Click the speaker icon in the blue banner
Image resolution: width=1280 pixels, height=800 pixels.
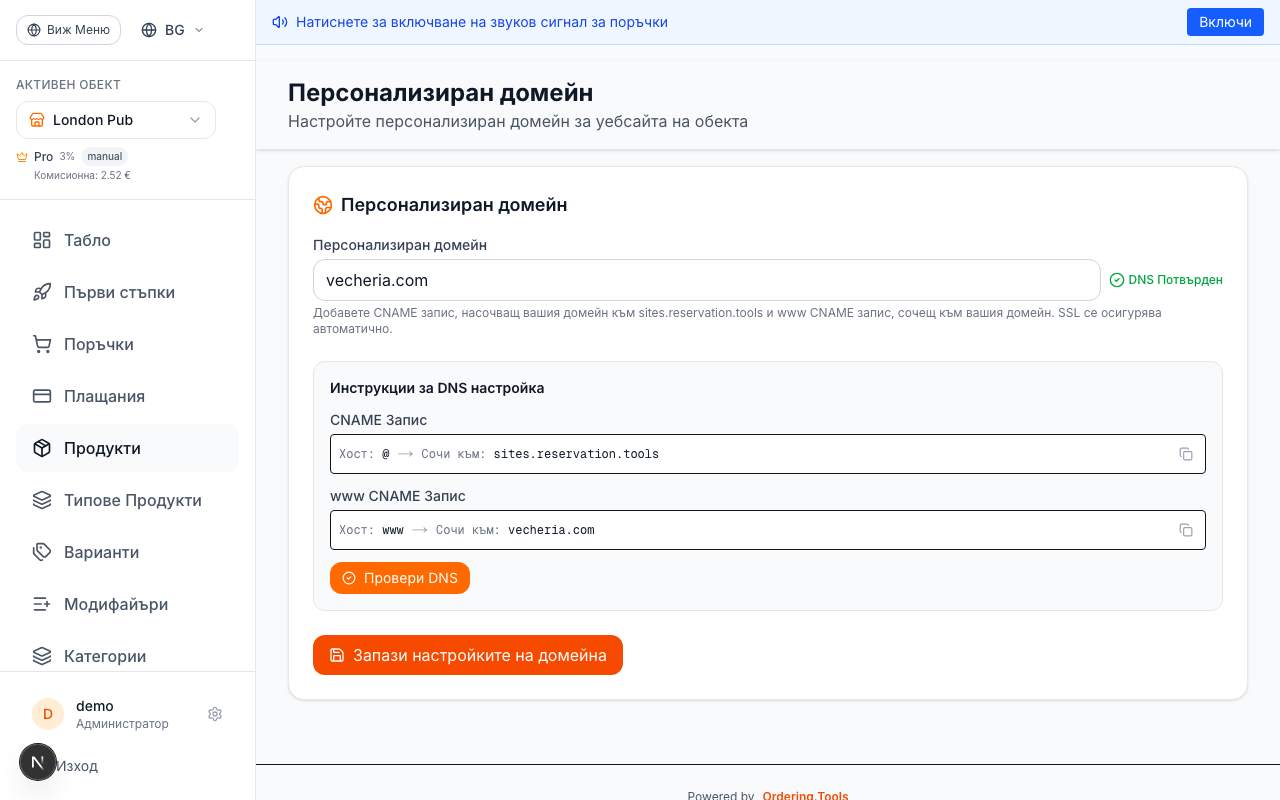tap(279, 21)
